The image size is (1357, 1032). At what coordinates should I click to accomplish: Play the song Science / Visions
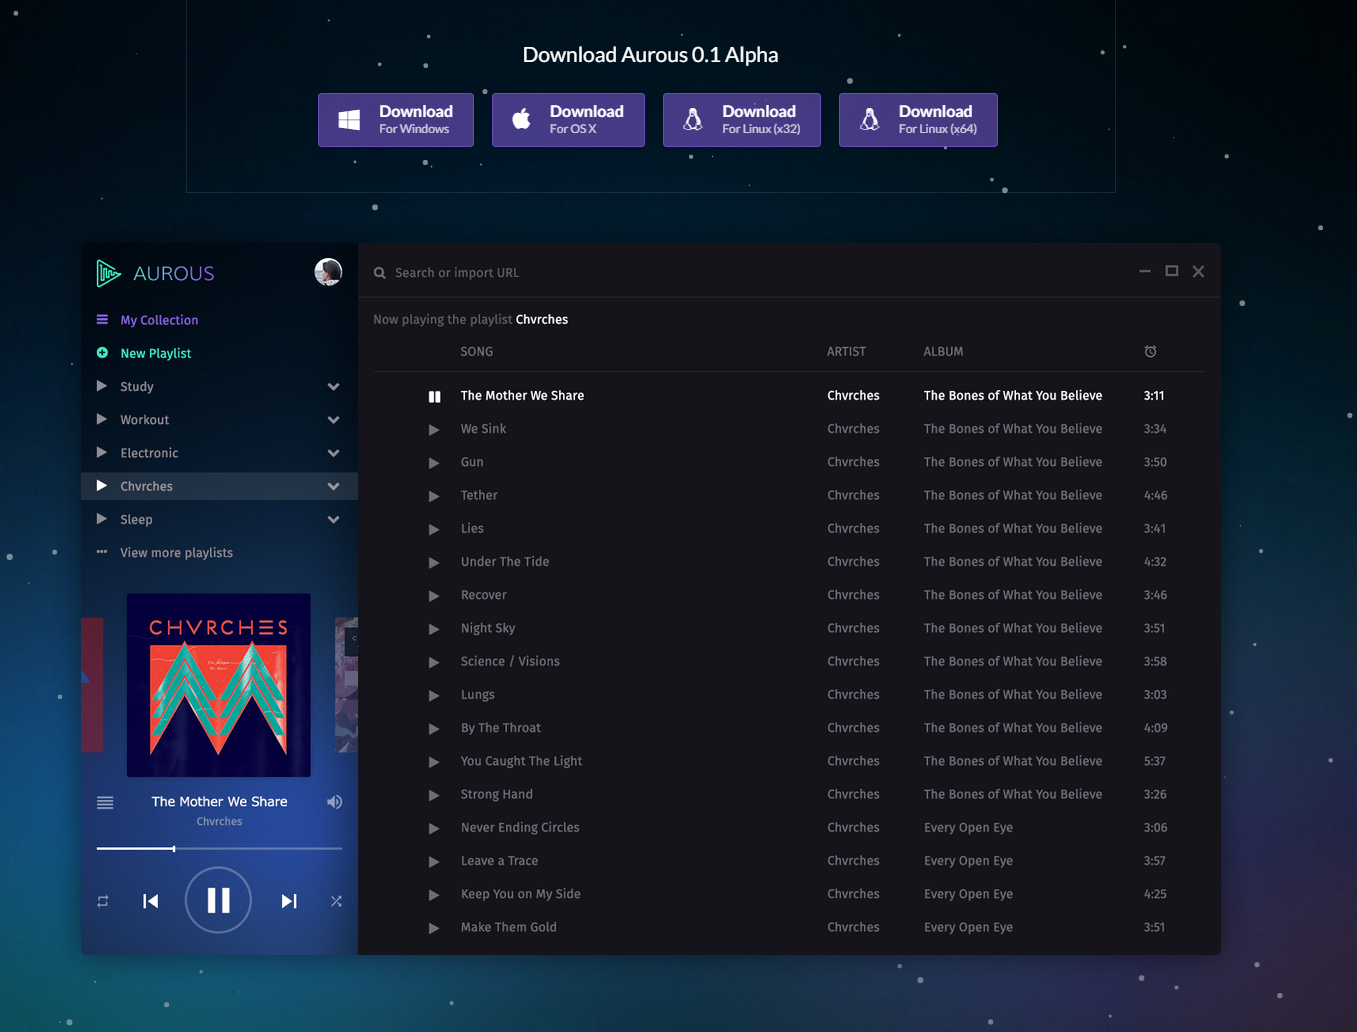434,662
